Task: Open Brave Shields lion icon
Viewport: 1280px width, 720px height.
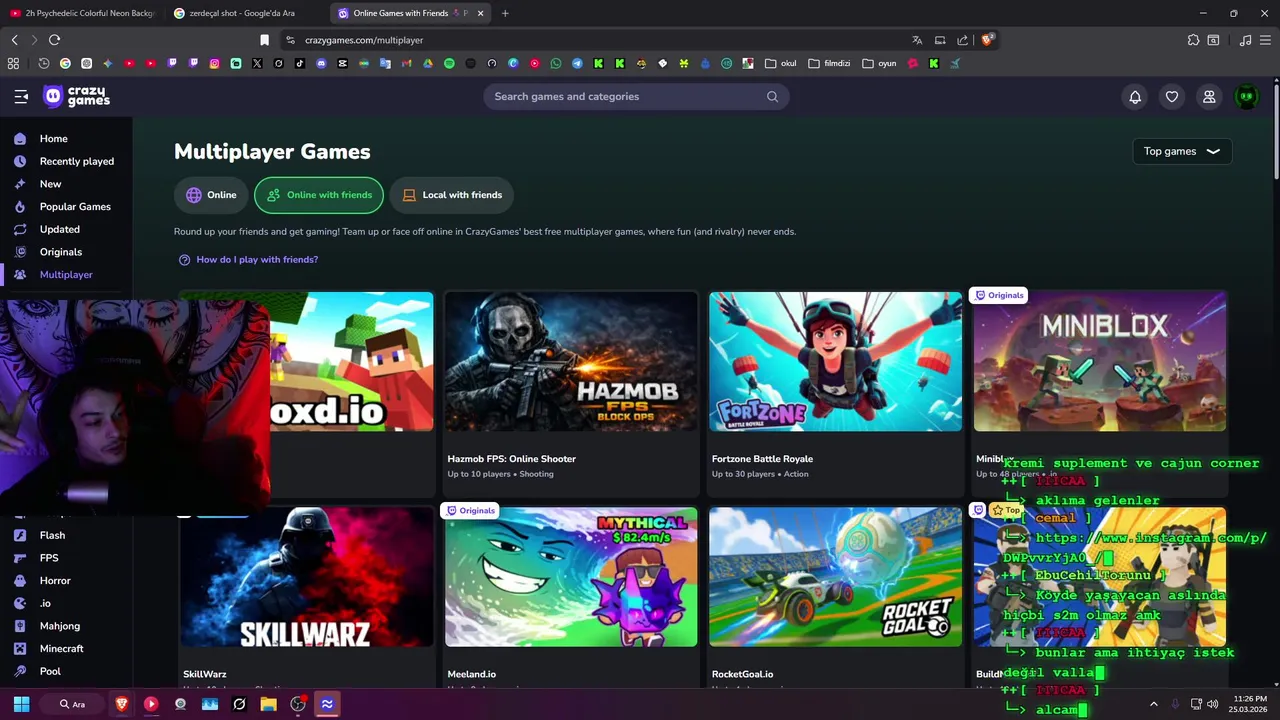Action: click(x=987, y=40)
